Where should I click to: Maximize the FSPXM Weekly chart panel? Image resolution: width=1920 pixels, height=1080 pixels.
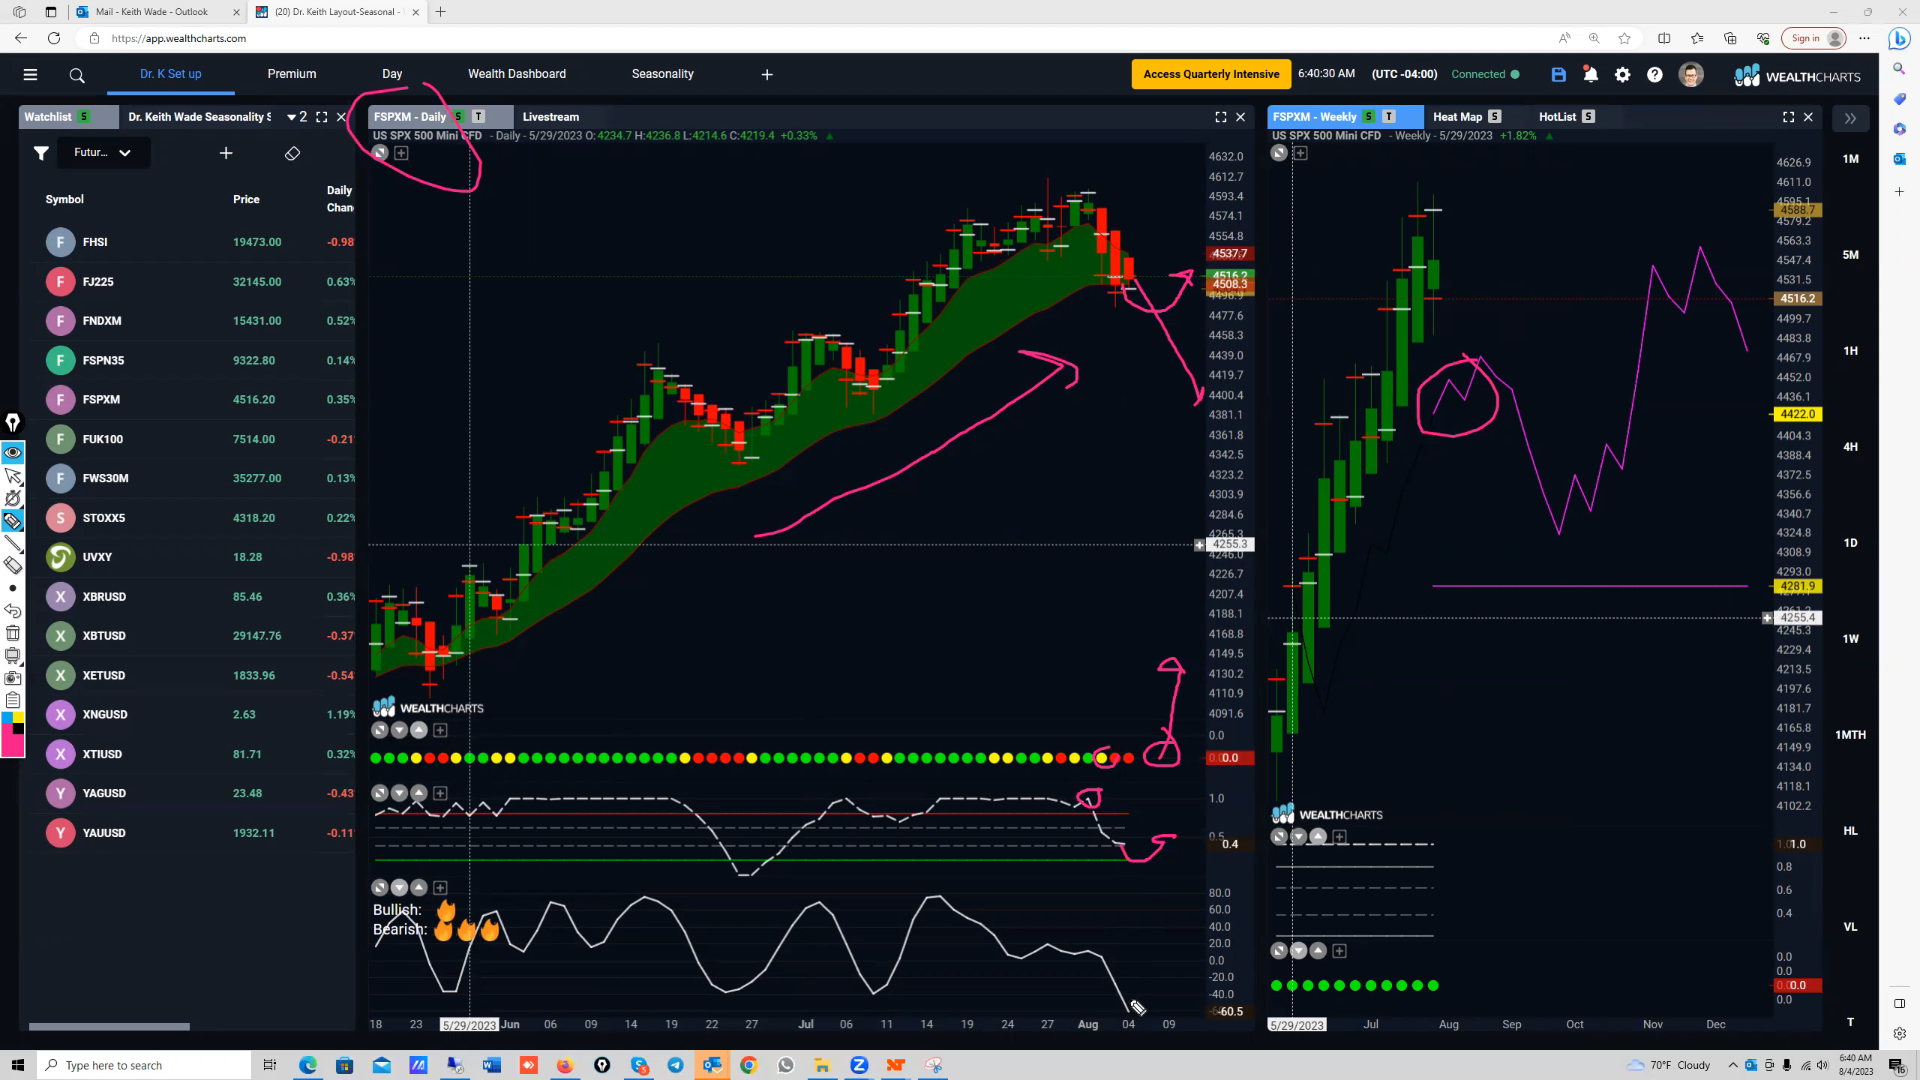pos(1788,117)
